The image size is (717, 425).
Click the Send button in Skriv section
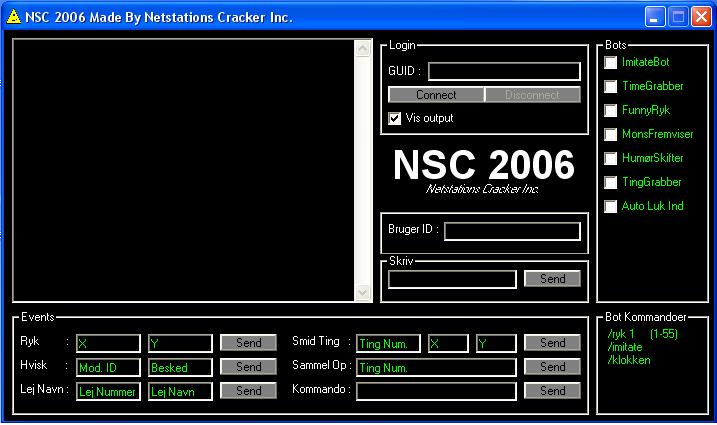(552, 280)
